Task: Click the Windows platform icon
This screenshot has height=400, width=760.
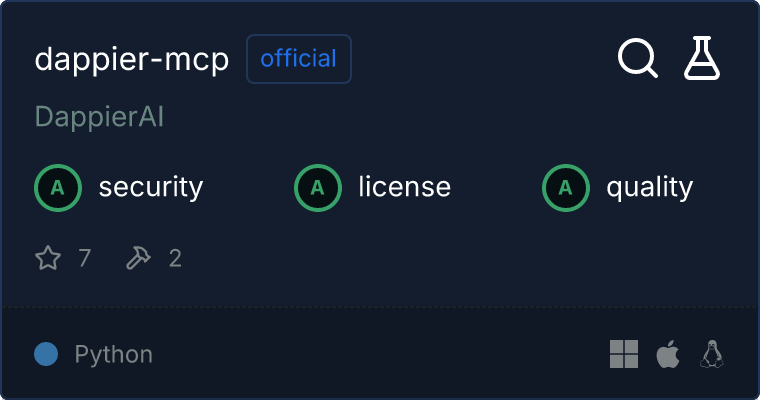Action: click(x=624, y=354)
